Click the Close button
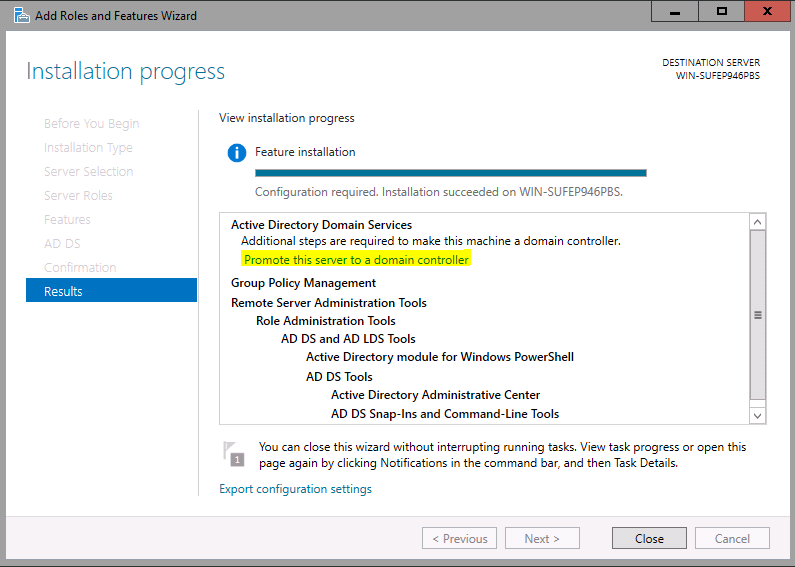The height and width of the screenshot is (567, 795). [649, 538]
